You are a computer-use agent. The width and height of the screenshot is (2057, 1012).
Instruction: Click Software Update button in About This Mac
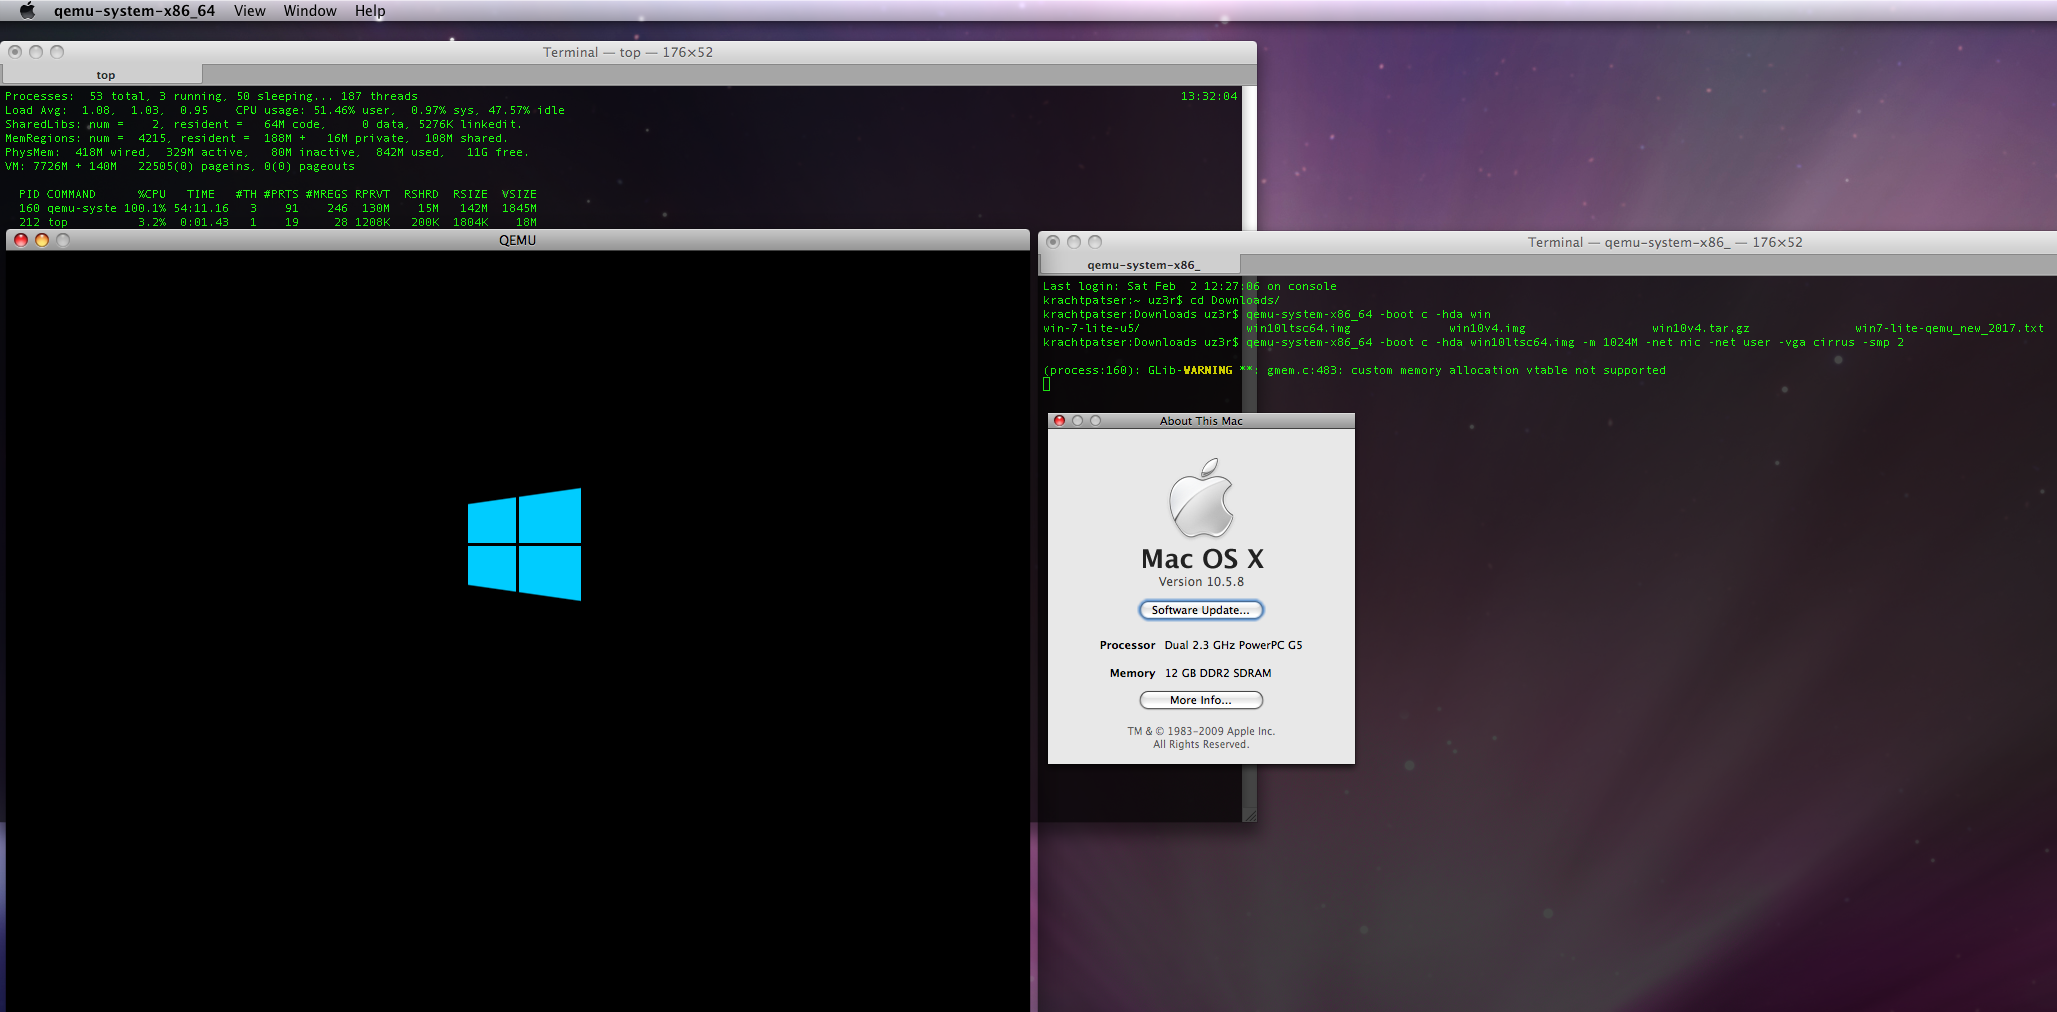point(1201,610)
